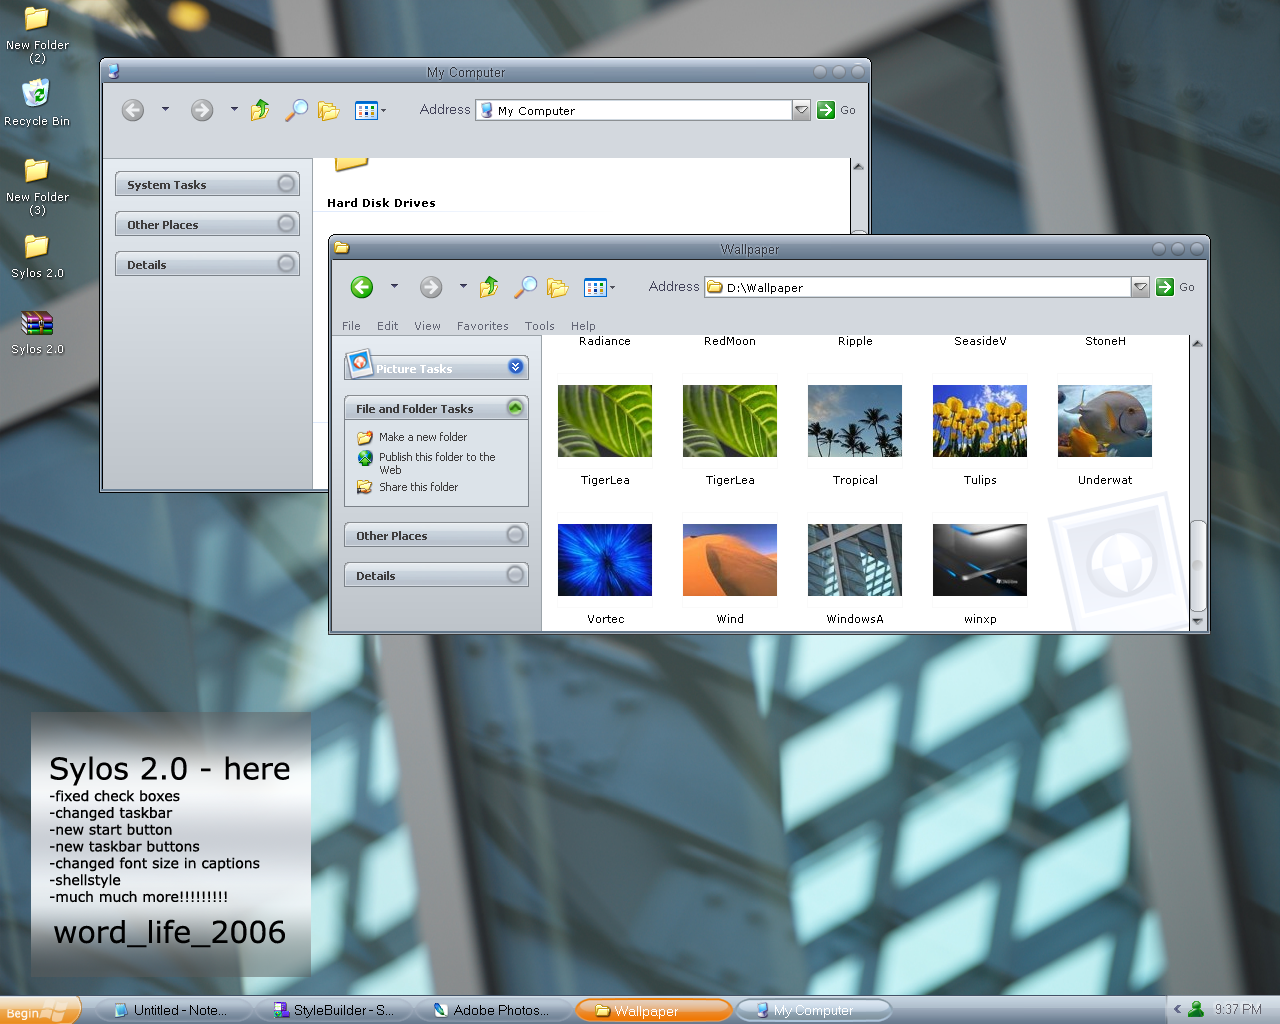Expand Details in My Computer window
Viewport: 1280px width, 1024px height.
pyautogui.click(x=286, y=264)
